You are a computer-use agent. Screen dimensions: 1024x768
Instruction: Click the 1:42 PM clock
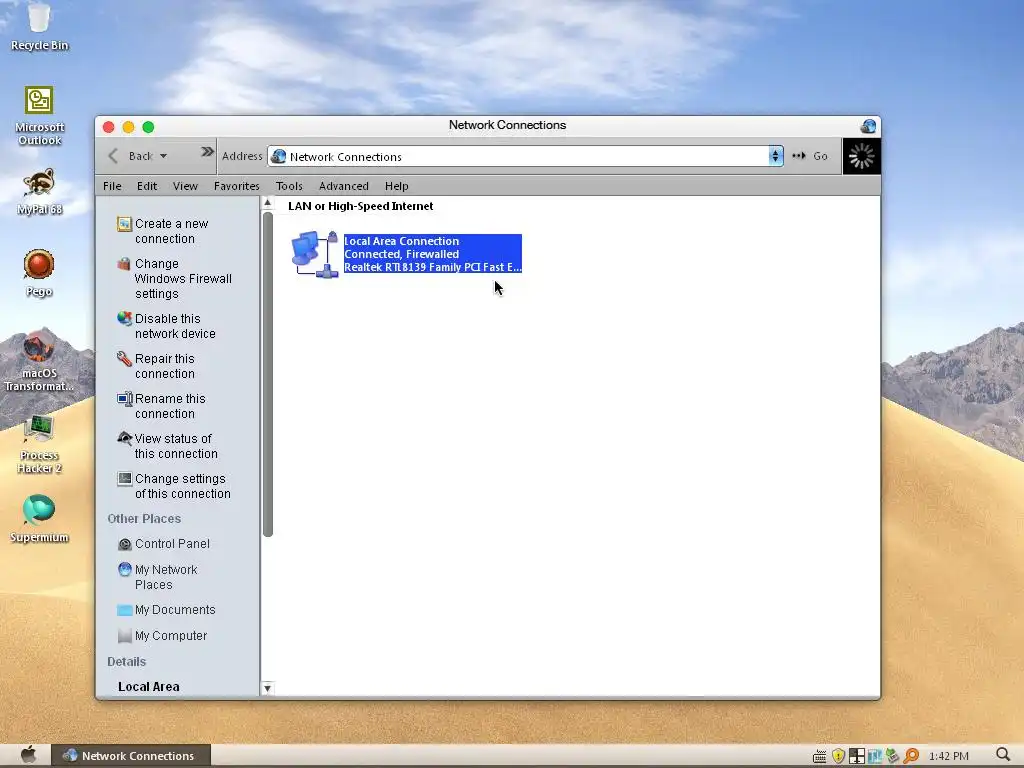click(949, 756)
